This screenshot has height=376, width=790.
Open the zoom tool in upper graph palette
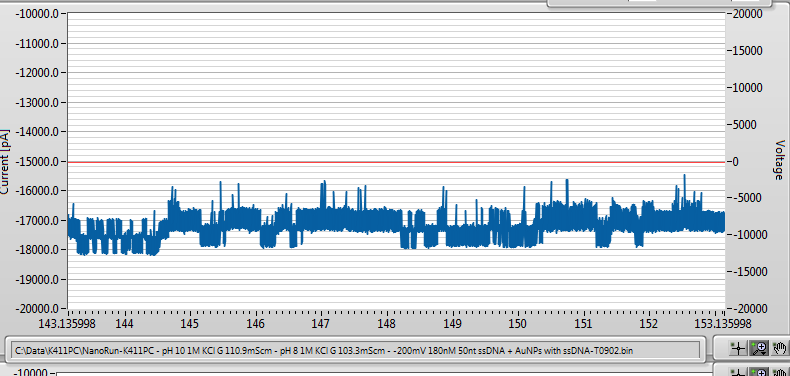(x=759, y=348)
